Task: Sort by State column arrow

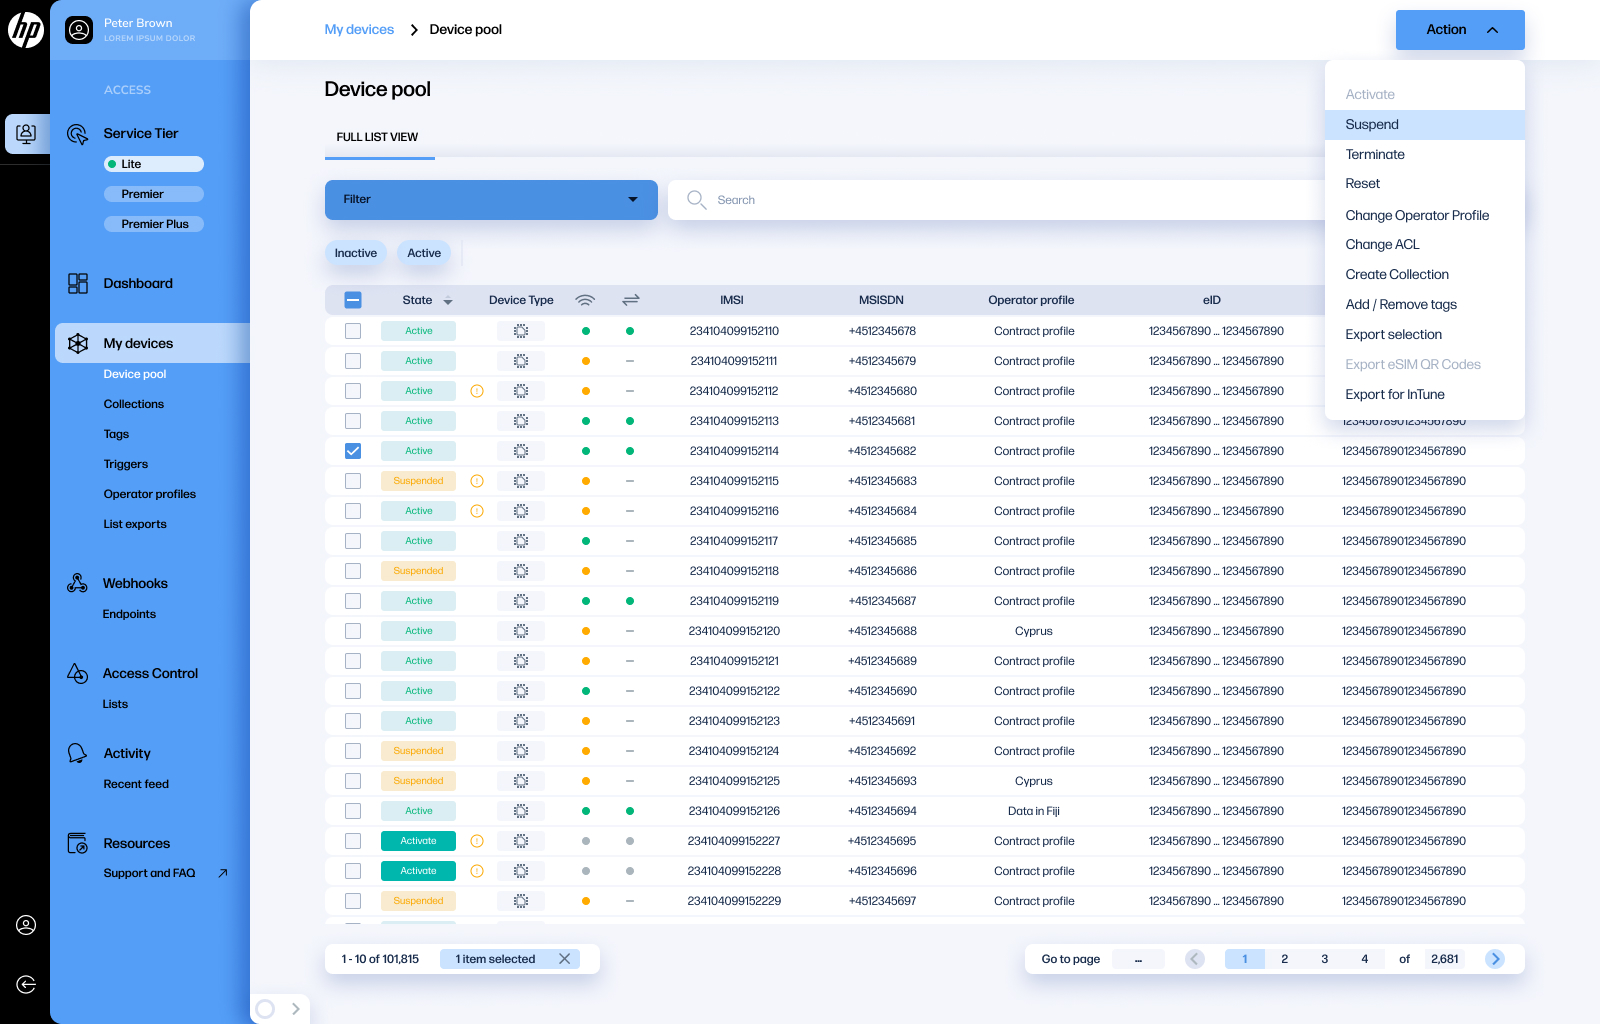Action: pyautogui.click(x=448, y=301)
